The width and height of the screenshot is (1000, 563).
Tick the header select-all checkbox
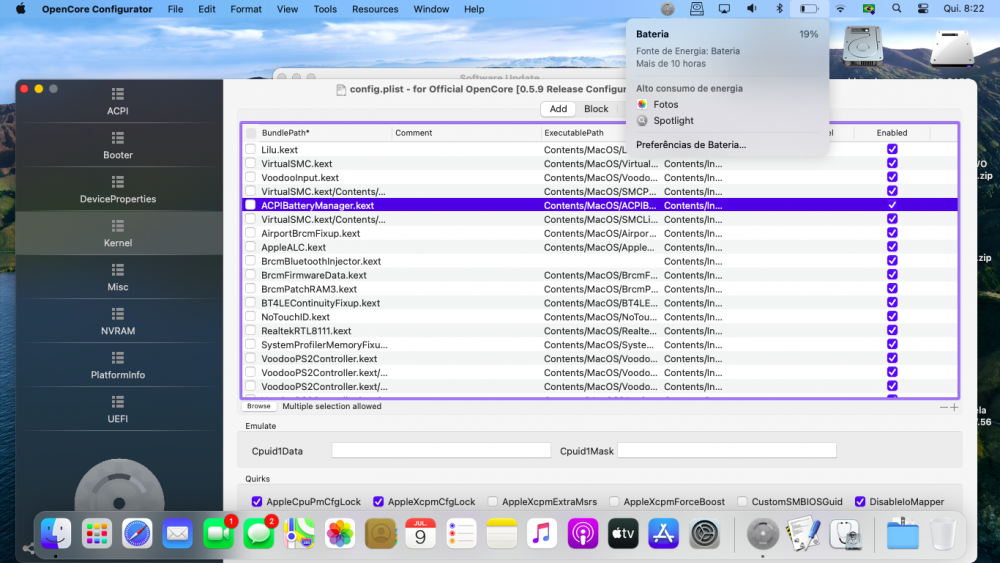[x=251, y=133]
